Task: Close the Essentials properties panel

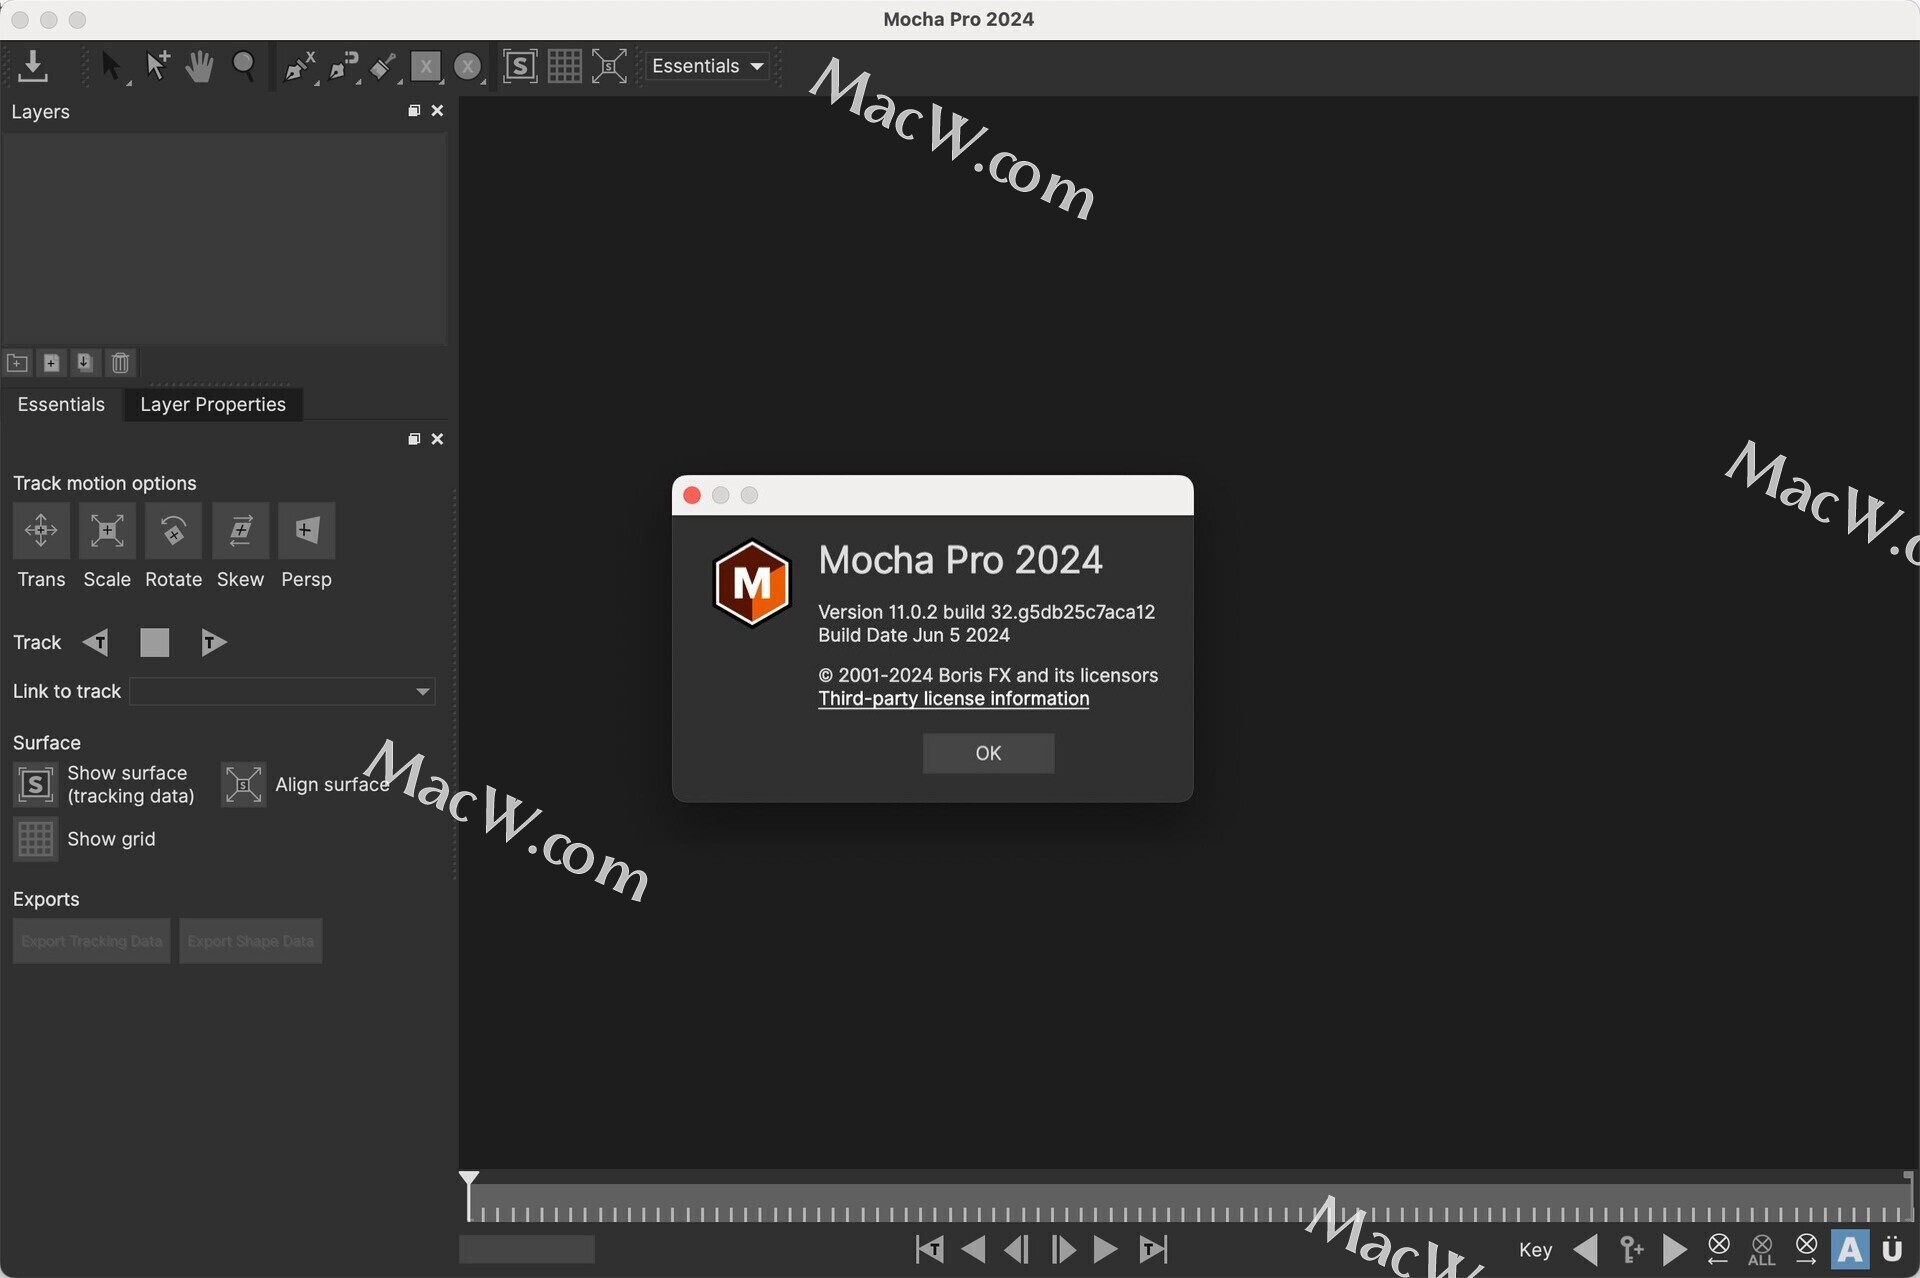Action: pos(437,440)
